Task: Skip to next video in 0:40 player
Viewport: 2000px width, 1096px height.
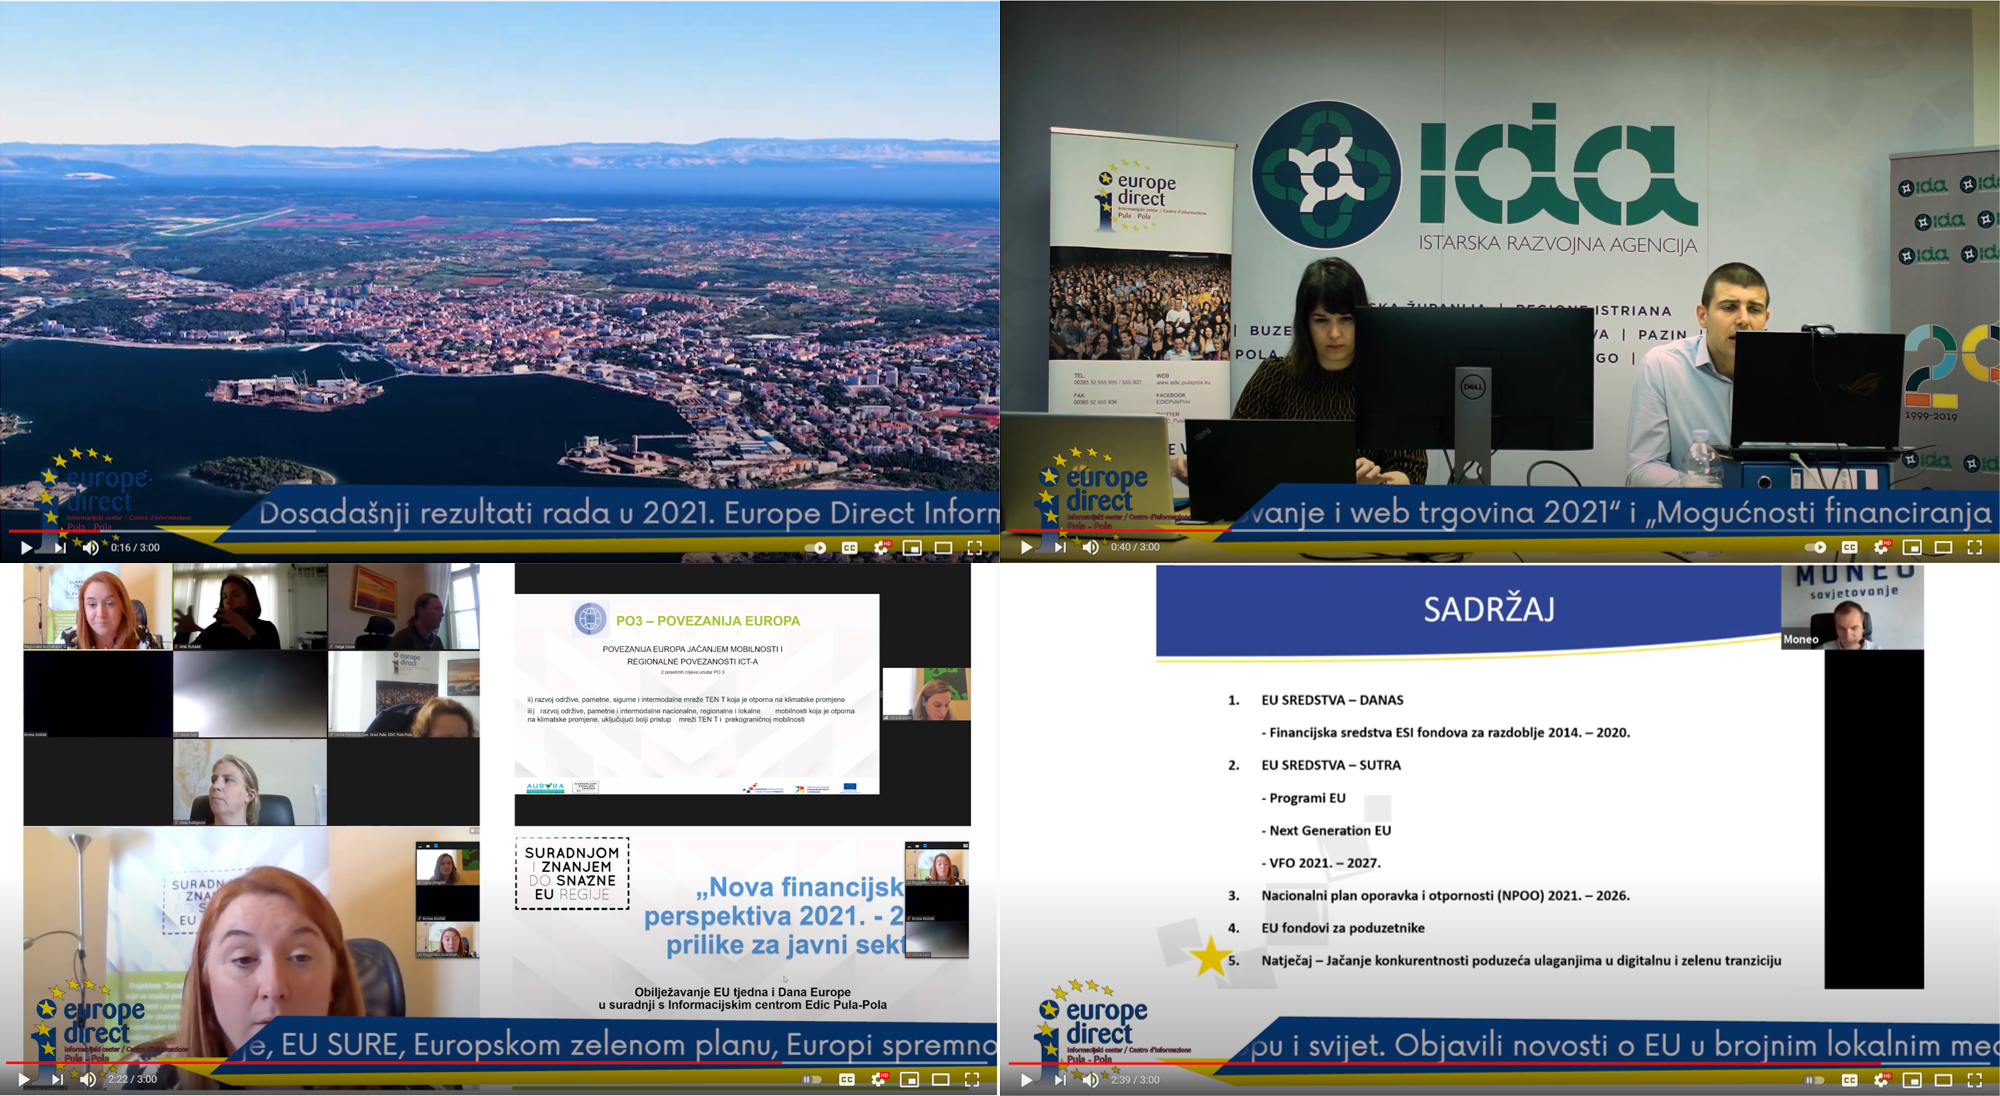Action: click(x=1060, y=547)
